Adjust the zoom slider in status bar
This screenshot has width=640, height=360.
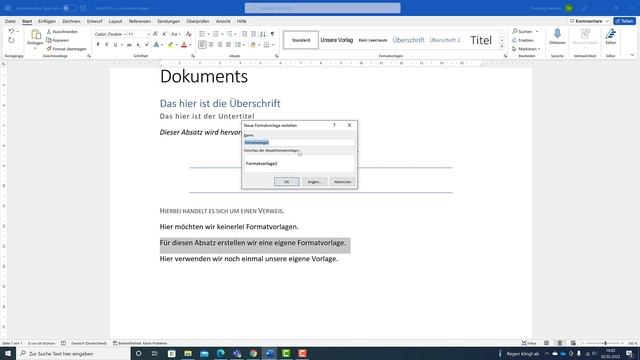coord(605,343)
